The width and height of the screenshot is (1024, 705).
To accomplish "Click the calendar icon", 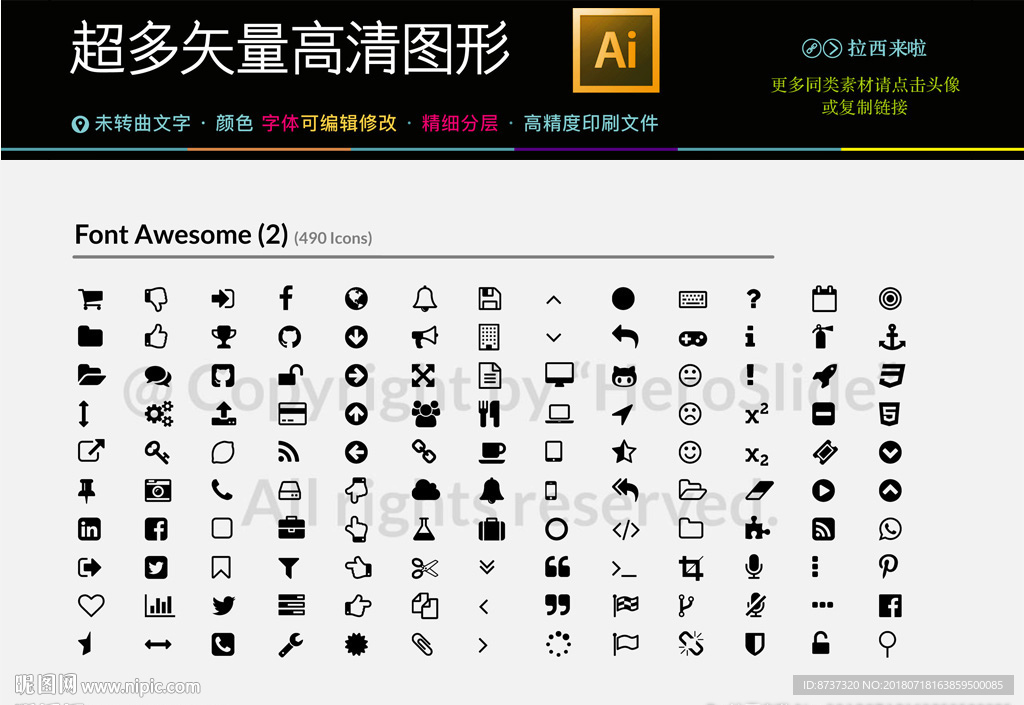I will (824, 299).
